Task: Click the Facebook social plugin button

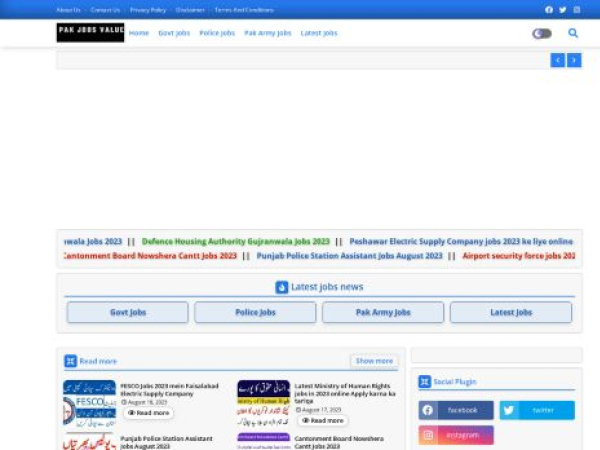Action: [x=456, y=410]
